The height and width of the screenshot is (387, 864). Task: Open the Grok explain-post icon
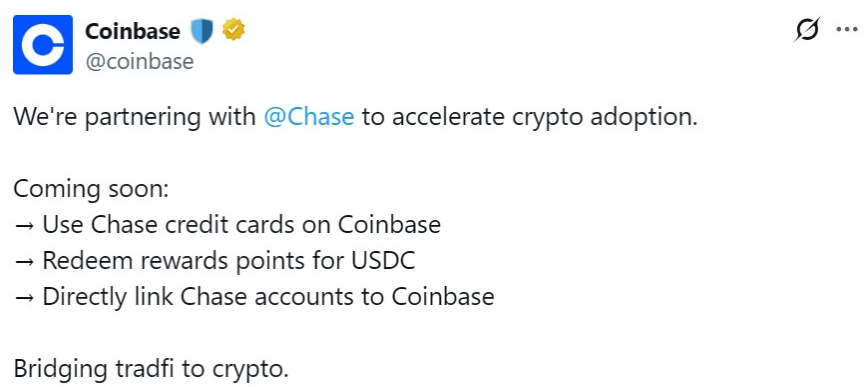click(807, 29)
